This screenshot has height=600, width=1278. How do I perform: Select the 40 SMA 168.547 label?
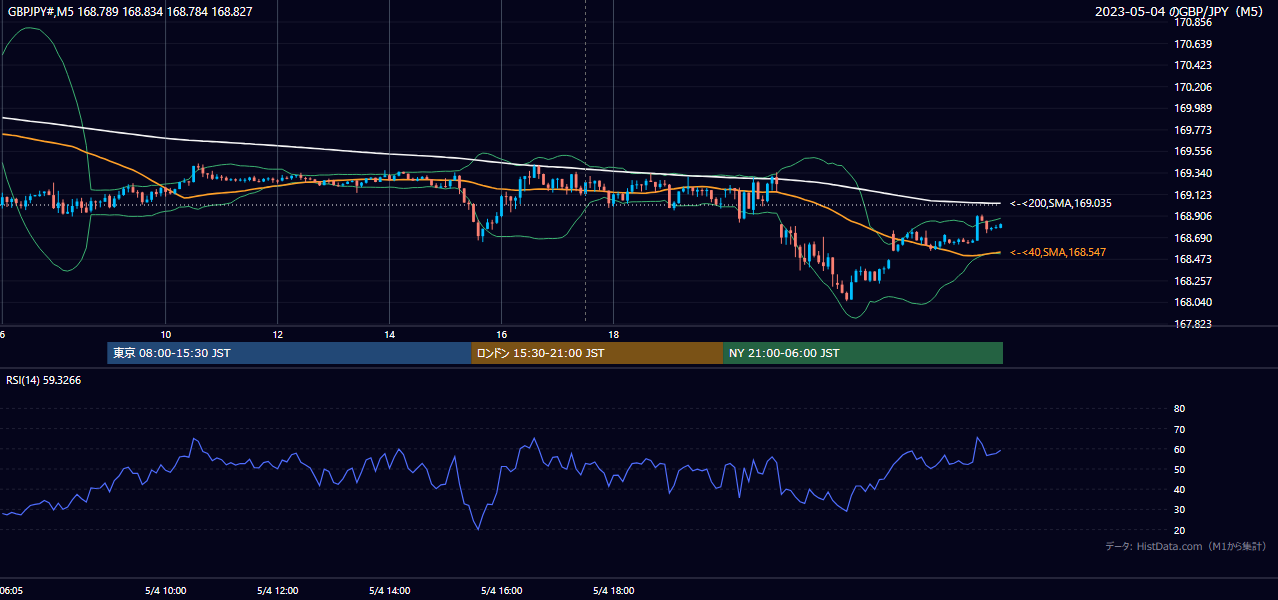click(x=1059, y=252)
